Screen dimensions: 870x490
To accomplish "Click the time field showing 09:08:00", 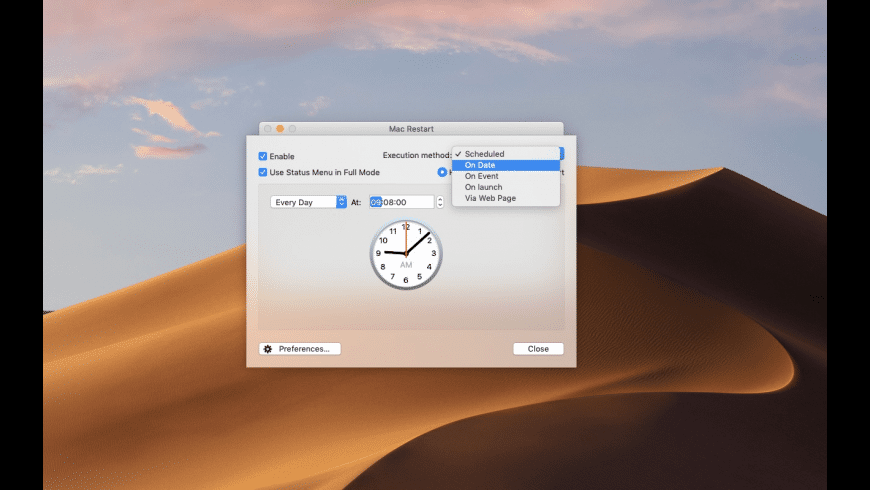I will (402, 202).
